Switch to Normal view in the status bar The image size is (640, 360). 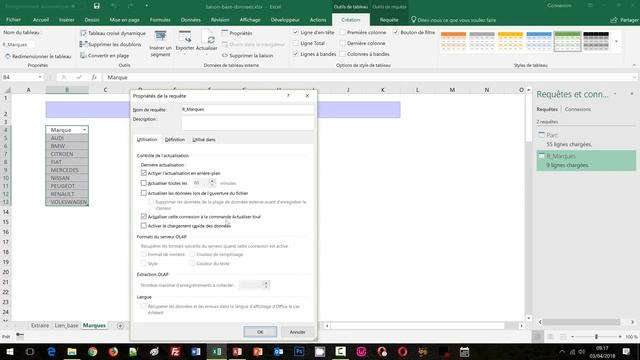click(x=538, y=337)
